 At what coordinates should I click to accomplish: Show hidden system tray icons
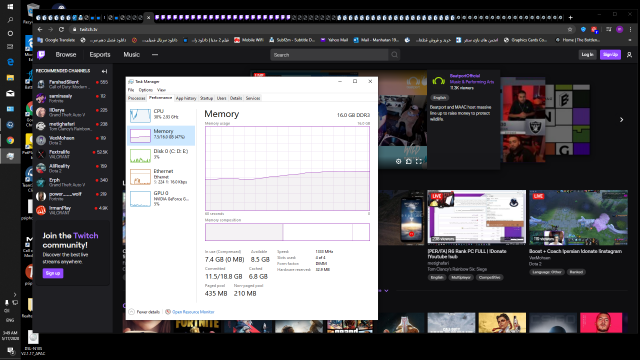point(15,294)
